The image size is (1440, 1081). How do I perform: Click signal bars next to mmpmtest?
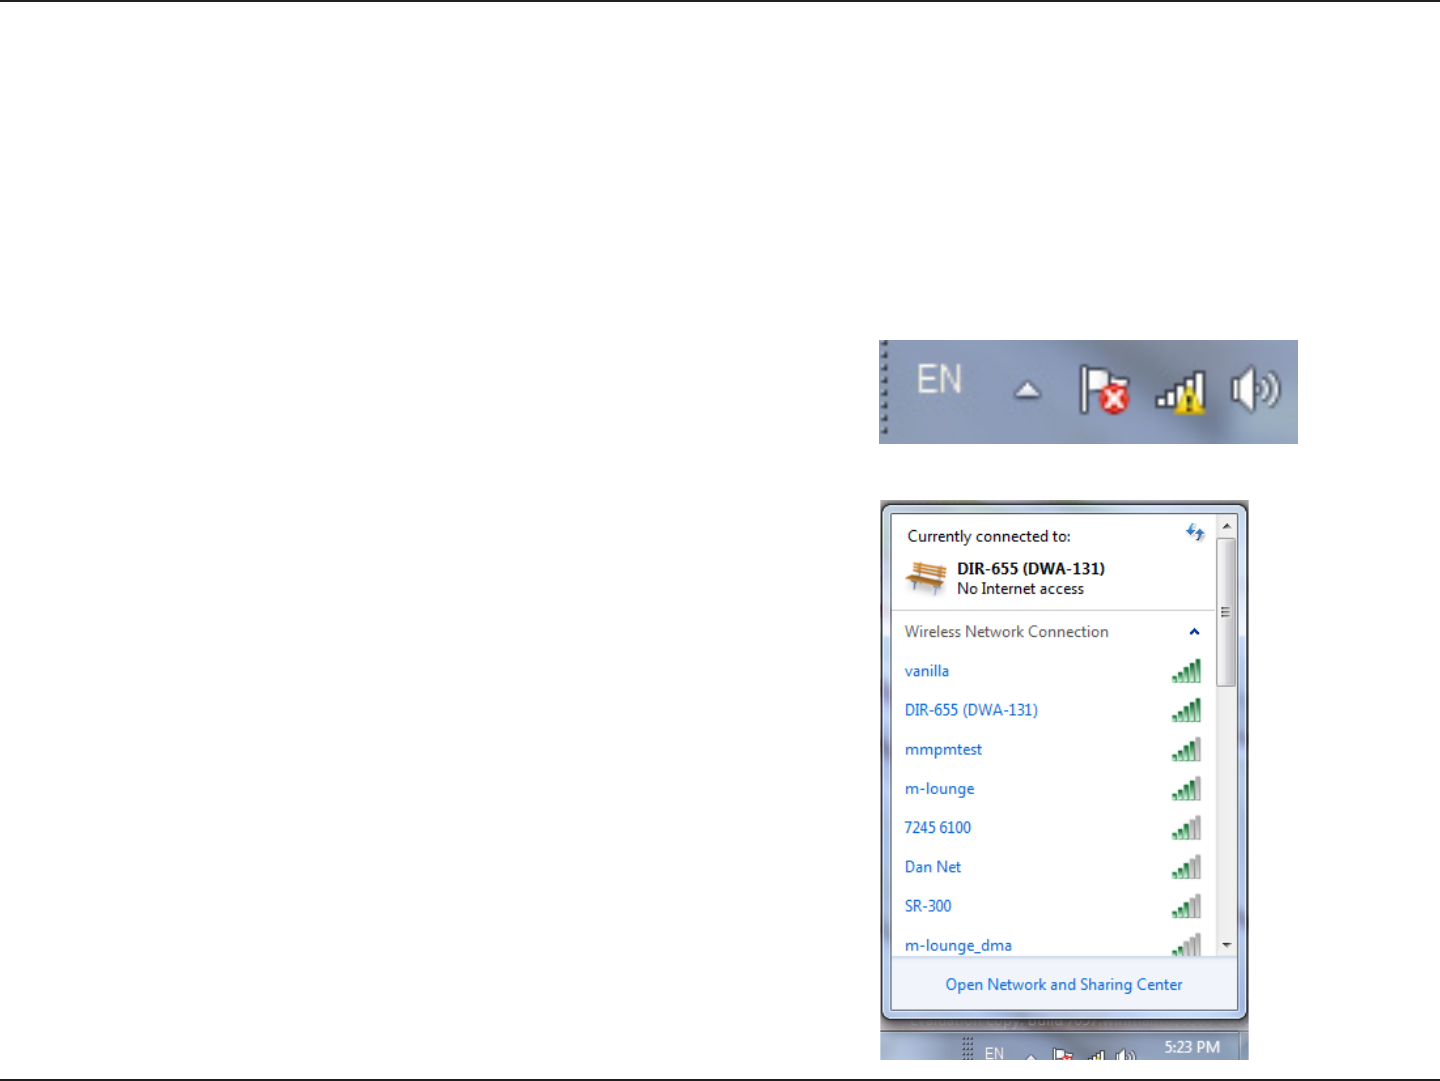click(x=1186, y=749)
